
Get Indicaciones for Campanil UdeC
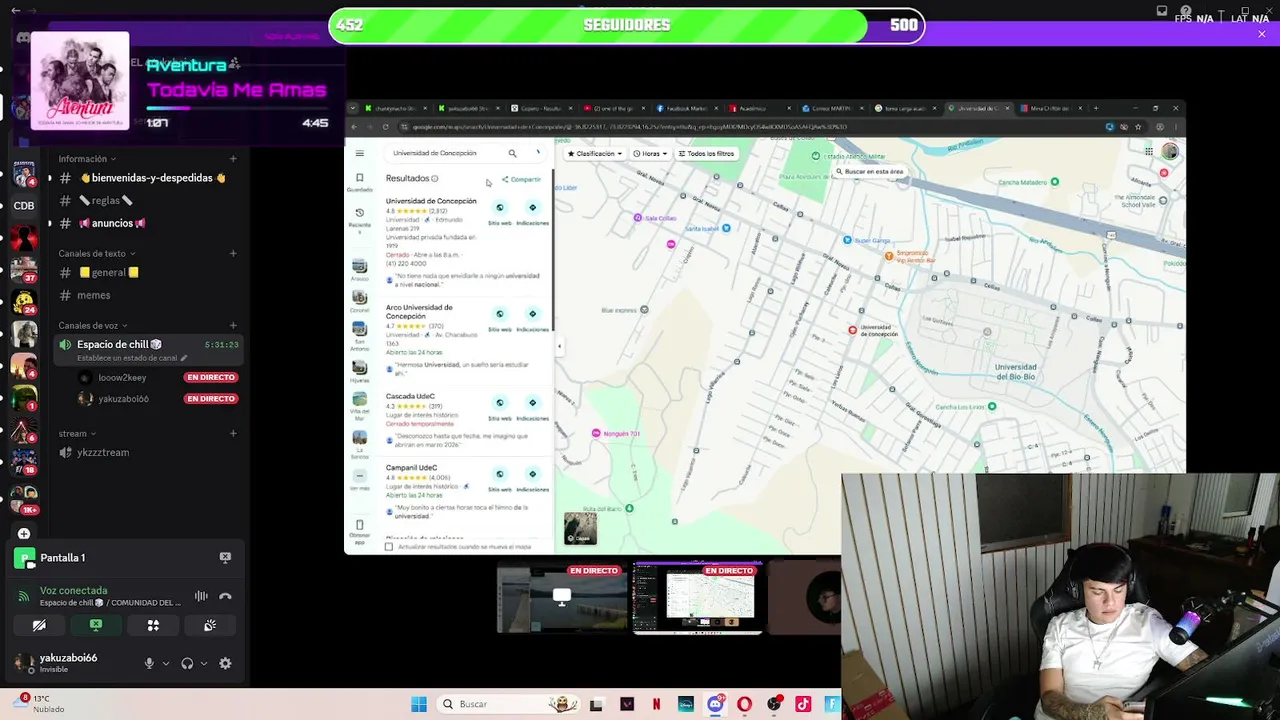coord(532,479)
